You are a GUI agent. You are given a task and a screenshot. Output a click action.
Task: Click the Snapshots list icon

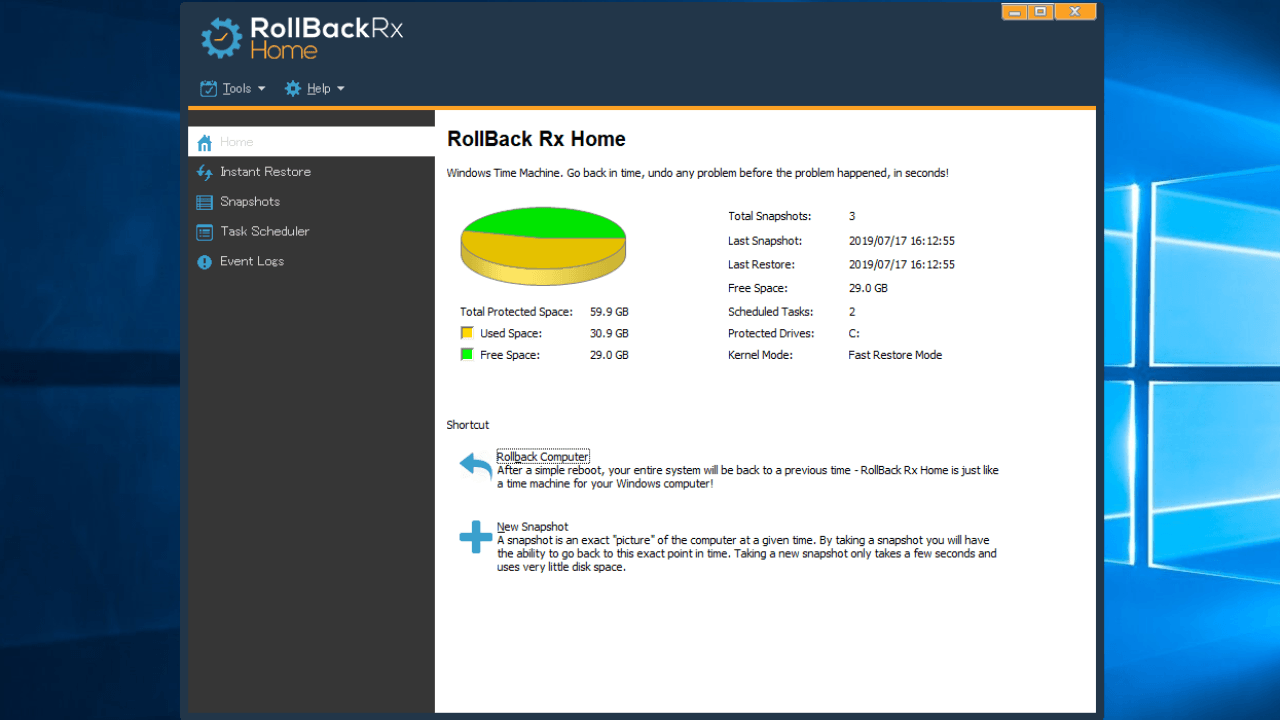tap(204, 202)
